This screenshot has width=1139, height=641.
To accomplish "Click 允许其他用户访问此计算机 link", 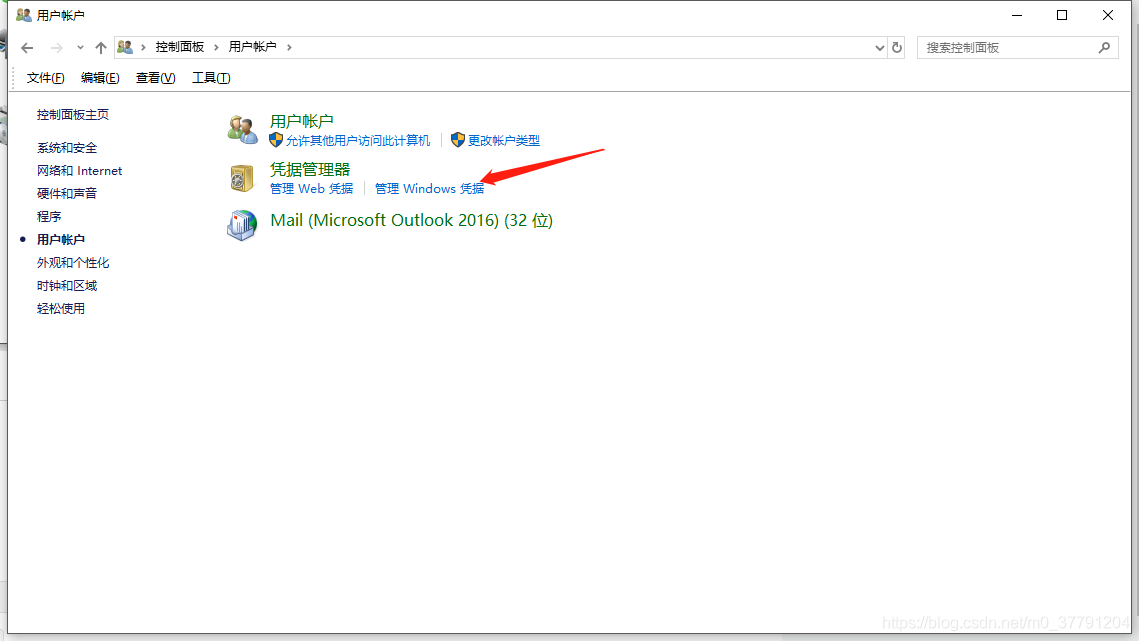I will point(357,141).
